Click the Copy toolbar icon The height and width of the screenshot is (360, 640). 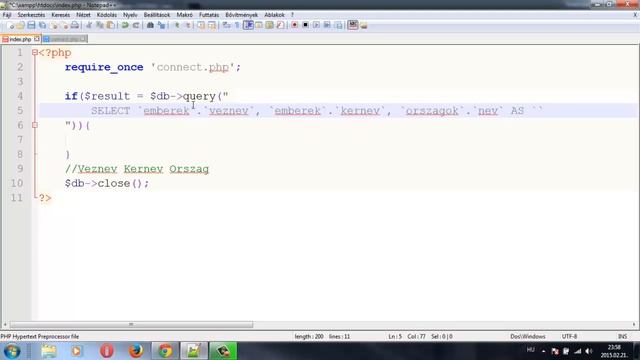(x=100, y=25)
